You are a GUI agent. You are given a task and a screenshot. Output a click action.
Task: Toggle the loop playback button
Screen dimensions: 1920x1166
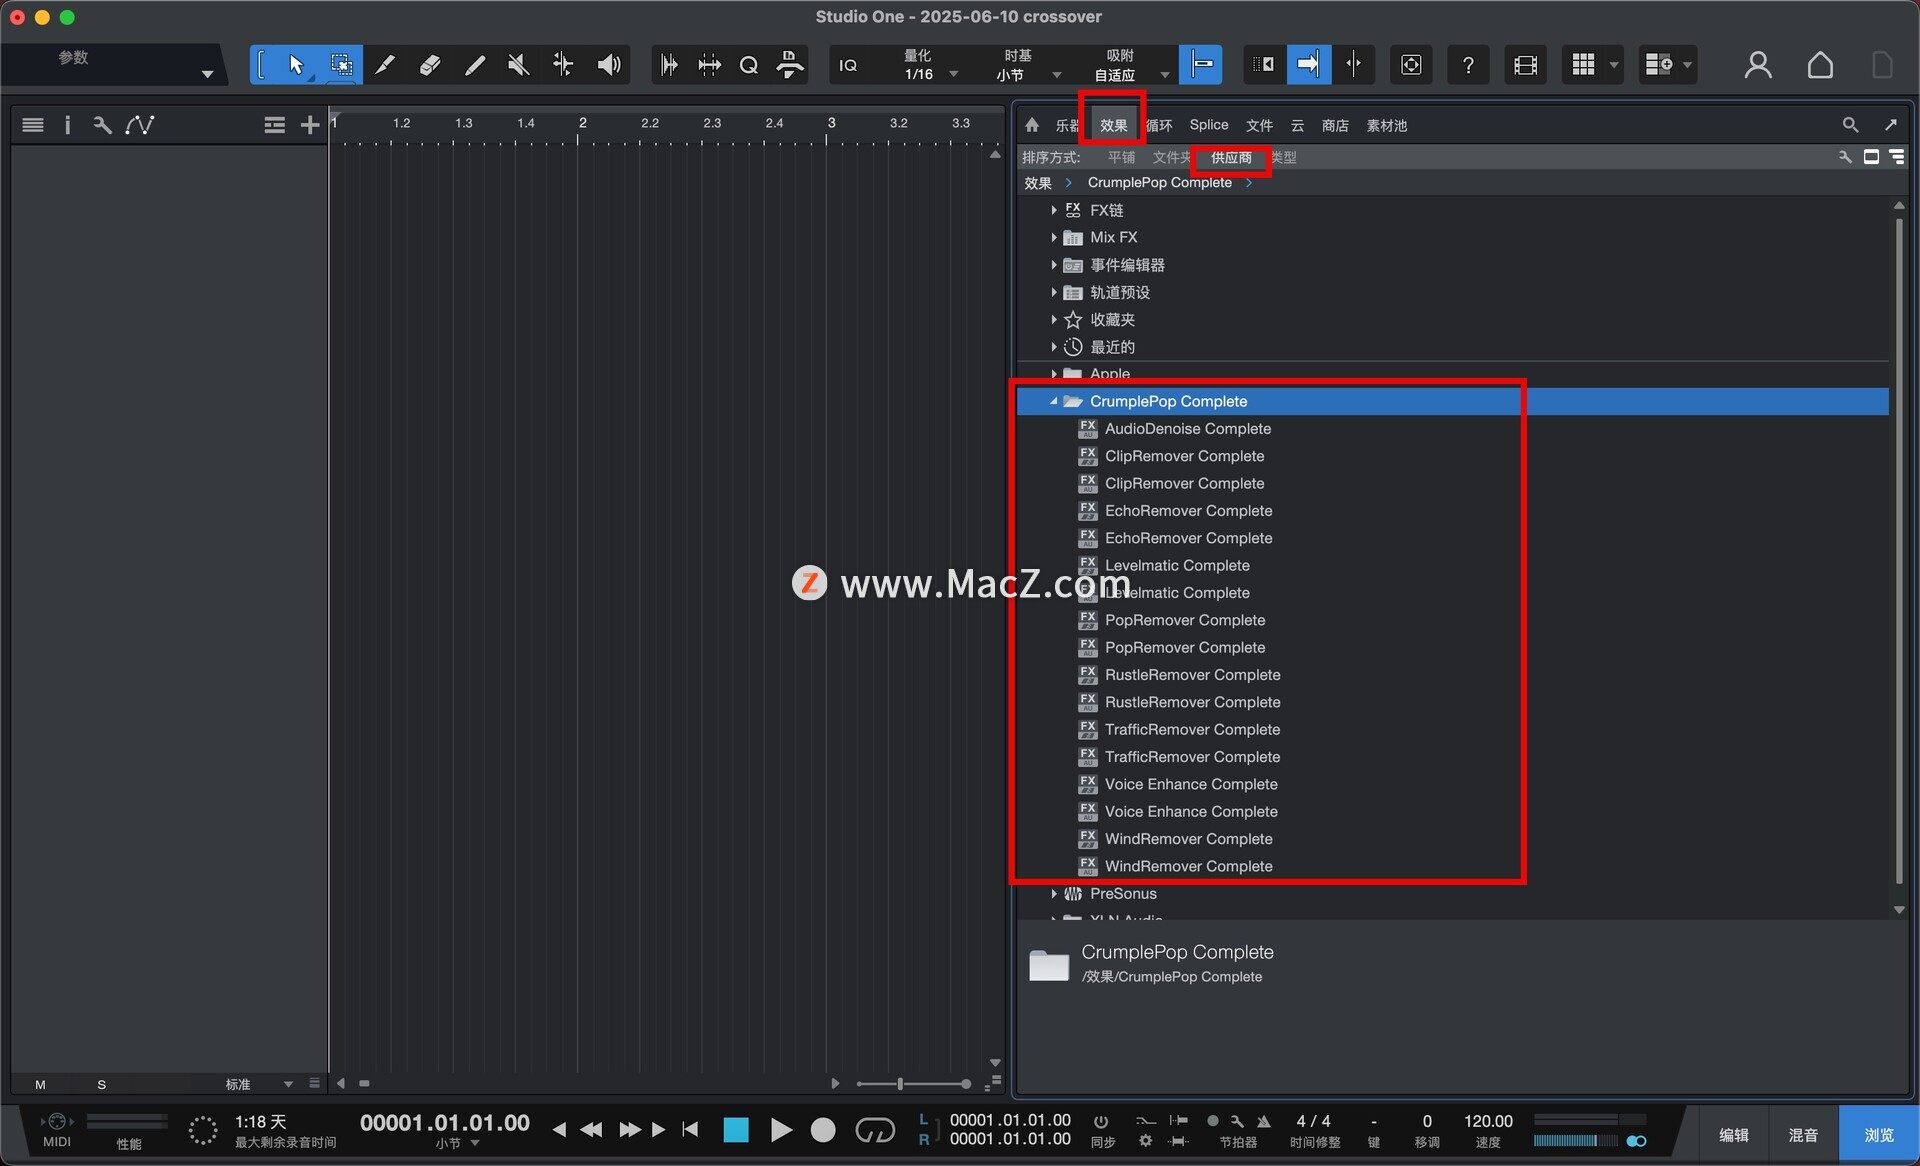[x=875, y=1130]
